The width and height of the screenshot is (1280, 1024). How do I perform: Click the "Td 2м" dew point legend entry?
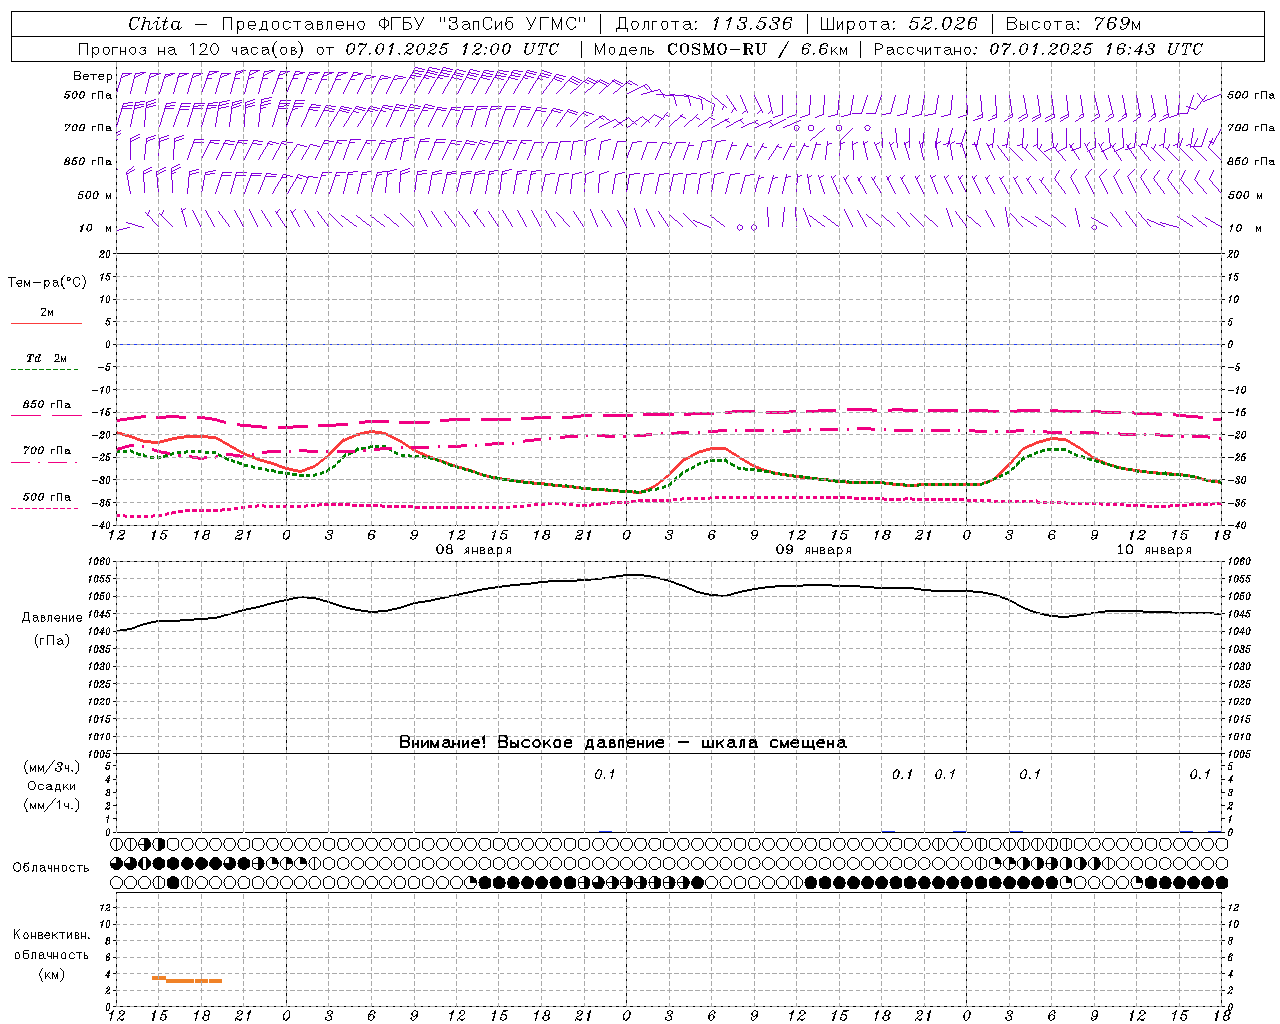(46, 358)
